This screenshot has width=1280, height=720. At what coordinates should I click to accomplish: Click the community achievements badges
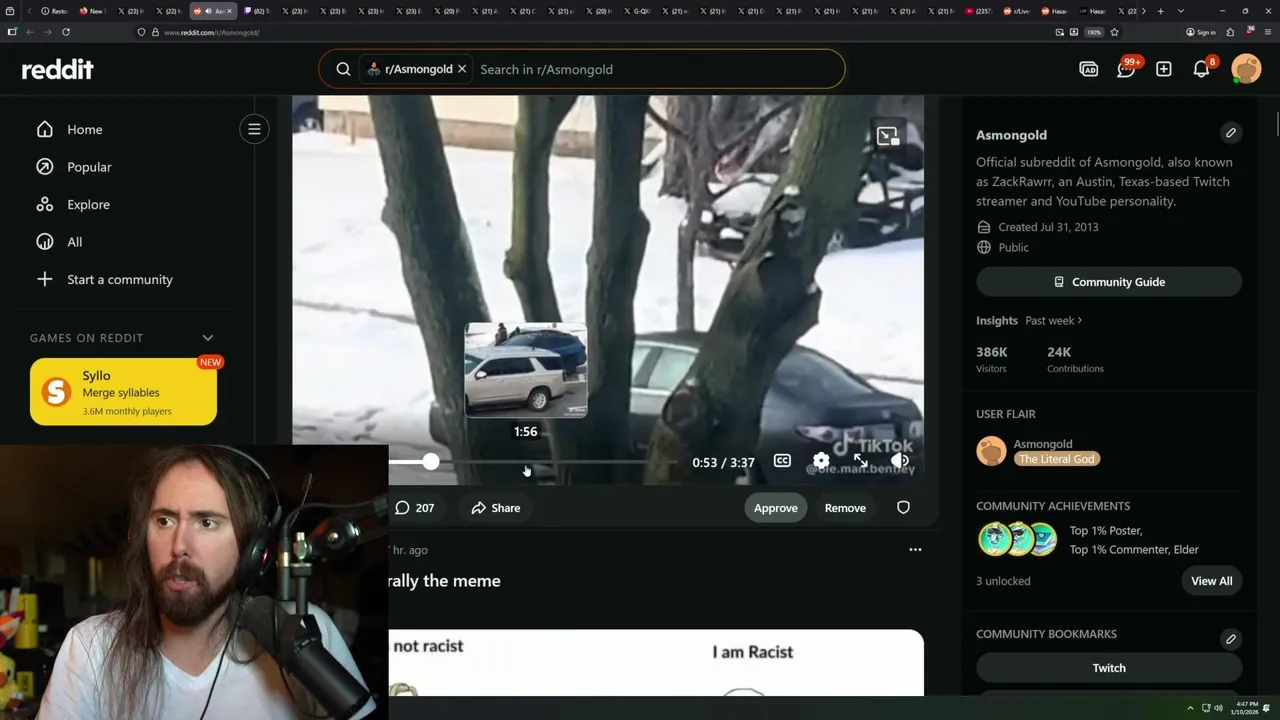coord(1017,540)
